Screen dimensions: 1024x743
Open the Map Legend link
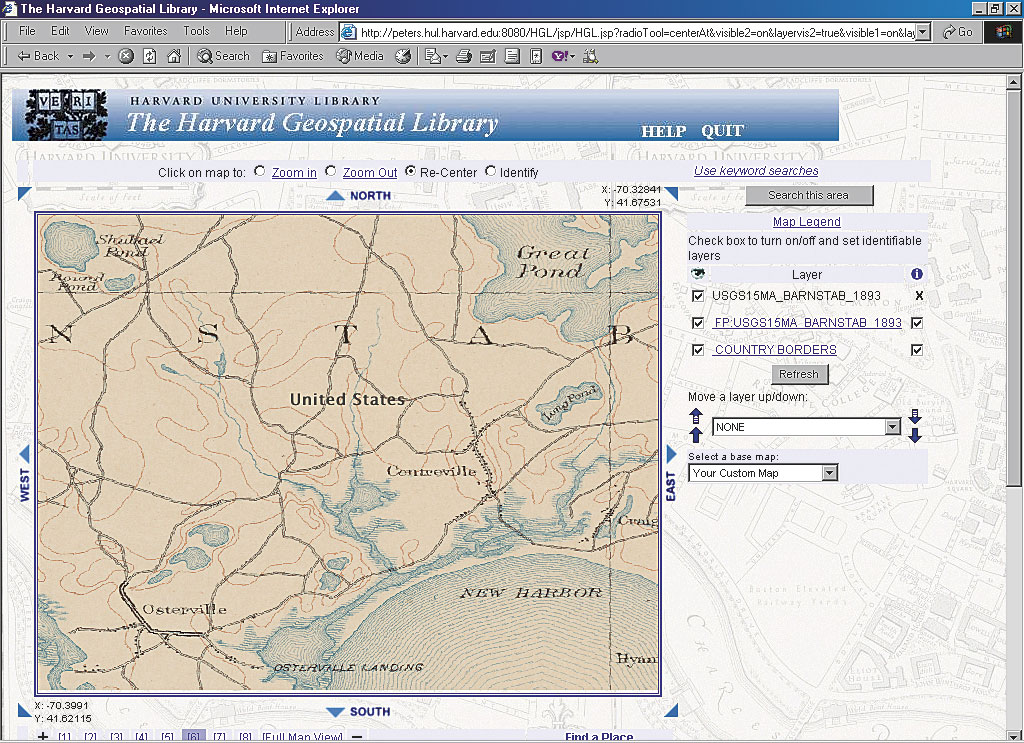tap(807, 222)
